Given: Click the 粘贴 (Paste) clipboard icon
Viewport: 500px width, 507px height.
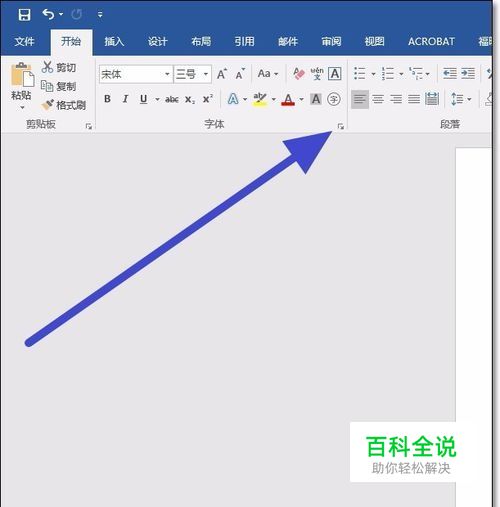Looking at the screenshot, I should (x=22, y=74).
